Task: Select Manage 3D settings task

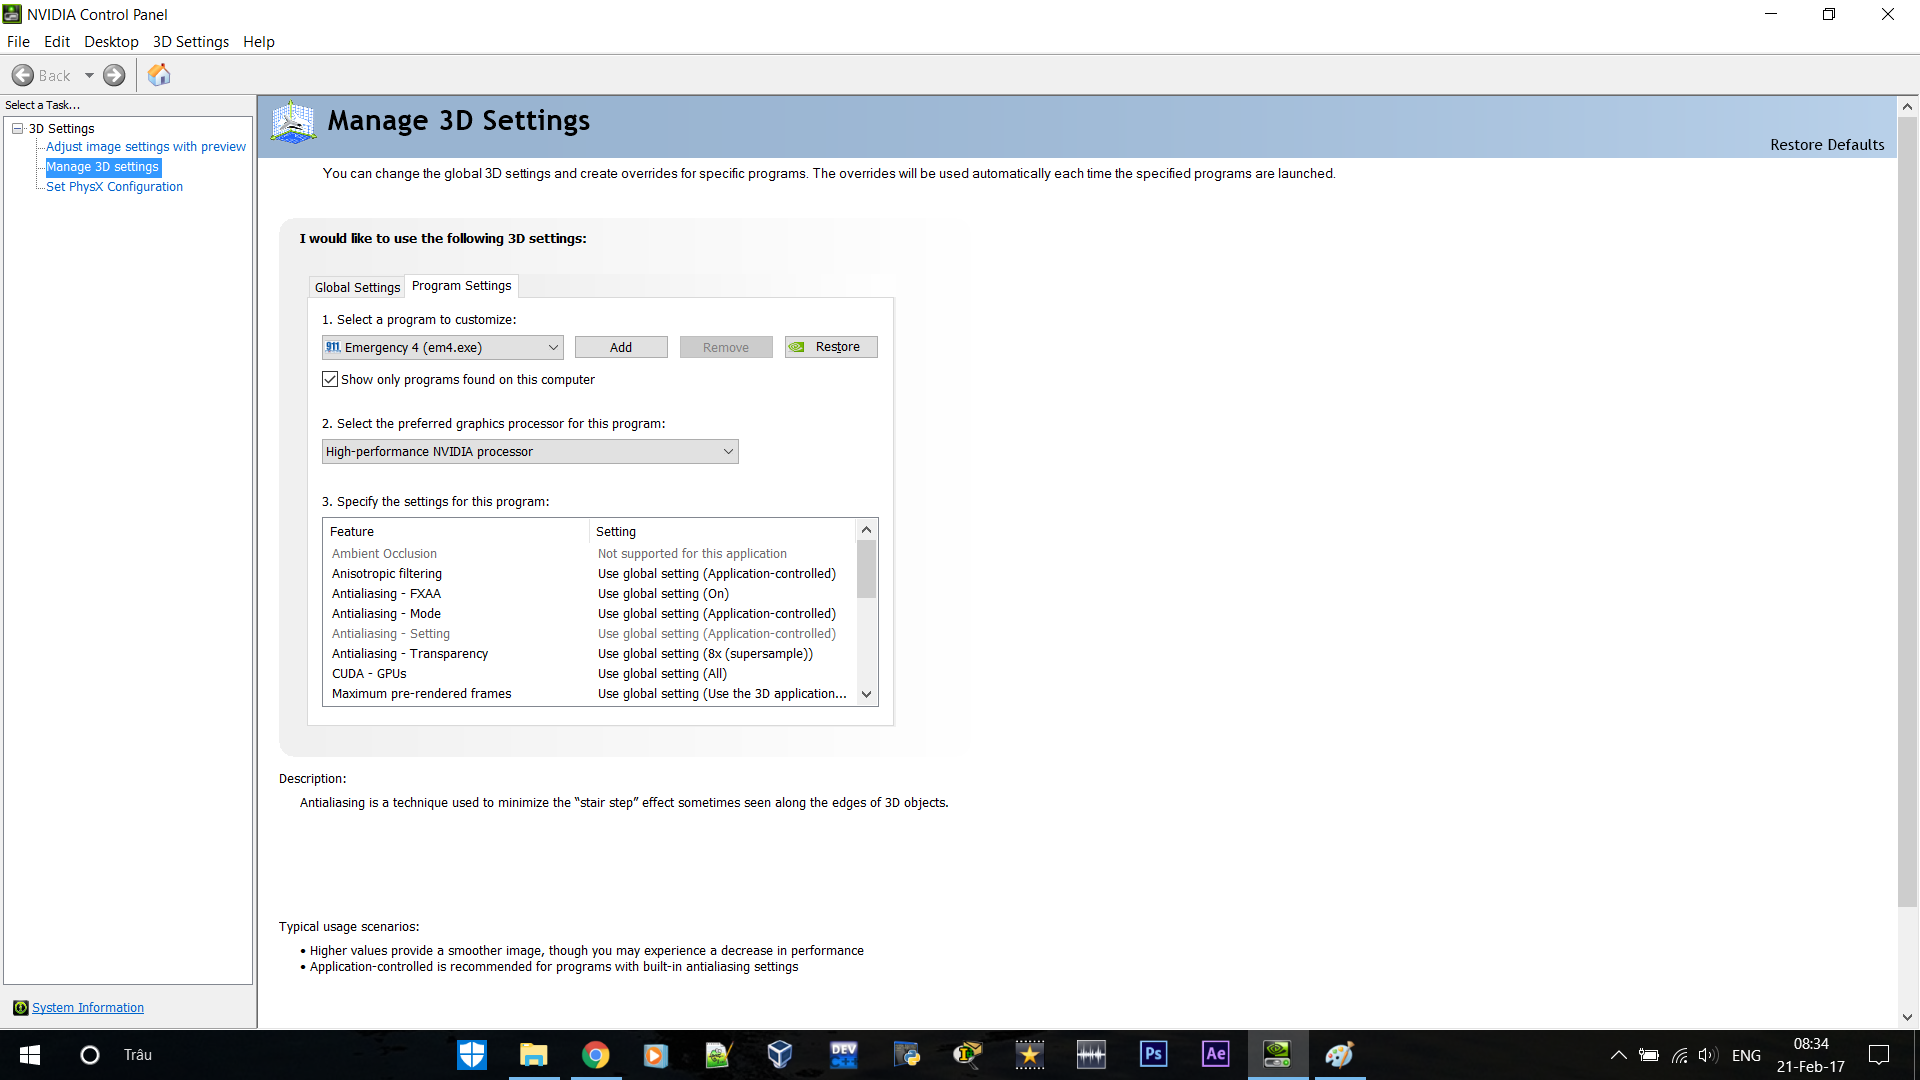Action: point(103,167)
